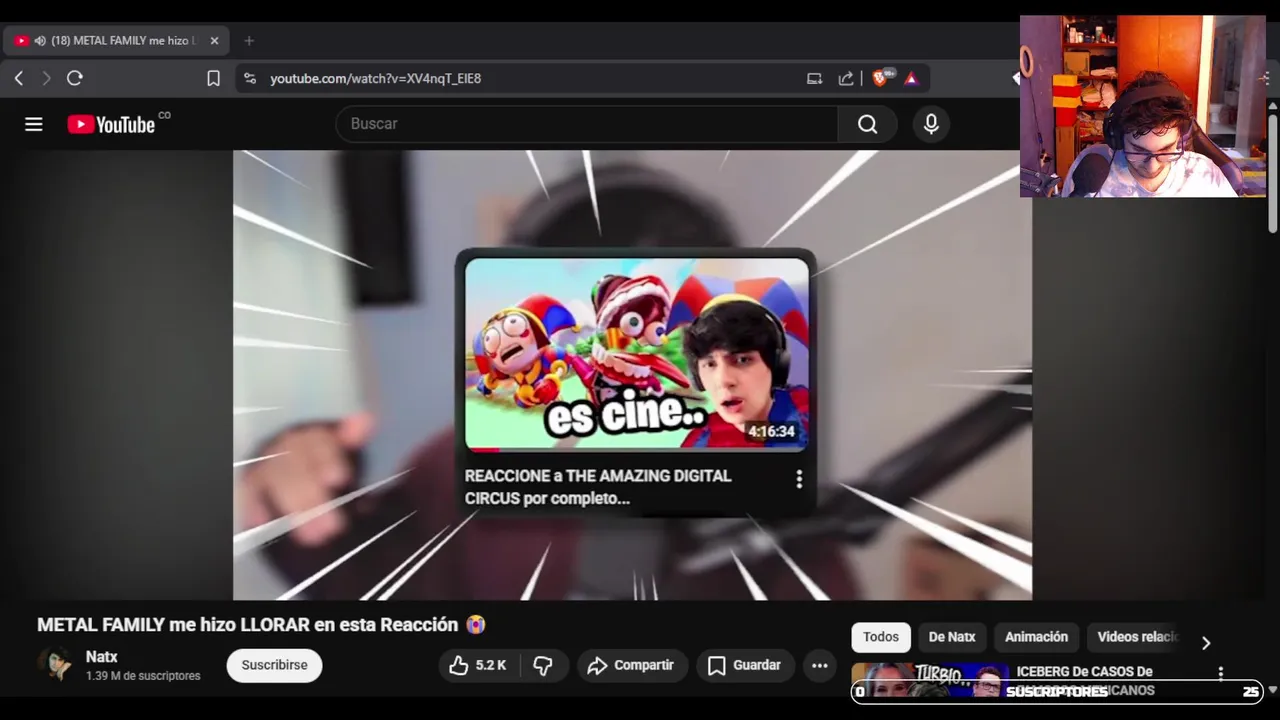Open the Natx channel name link
The height and width of the screenshot is (720, 1280).
click(102, 657)
